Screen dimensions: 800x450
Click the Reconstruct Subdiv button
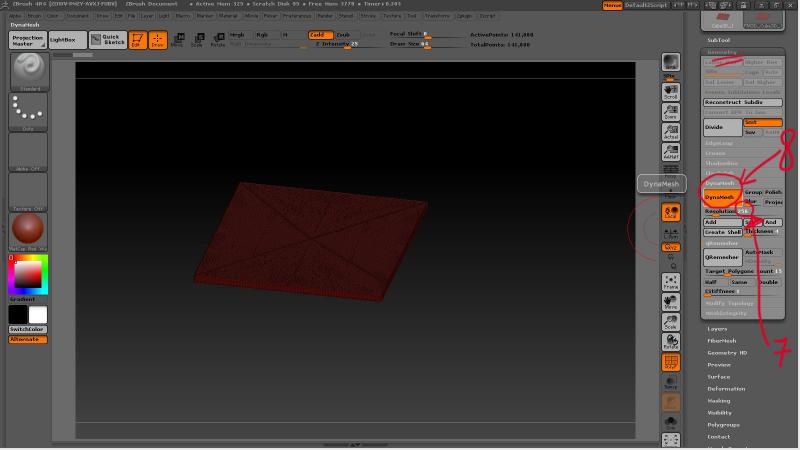[x=742, y=103]
